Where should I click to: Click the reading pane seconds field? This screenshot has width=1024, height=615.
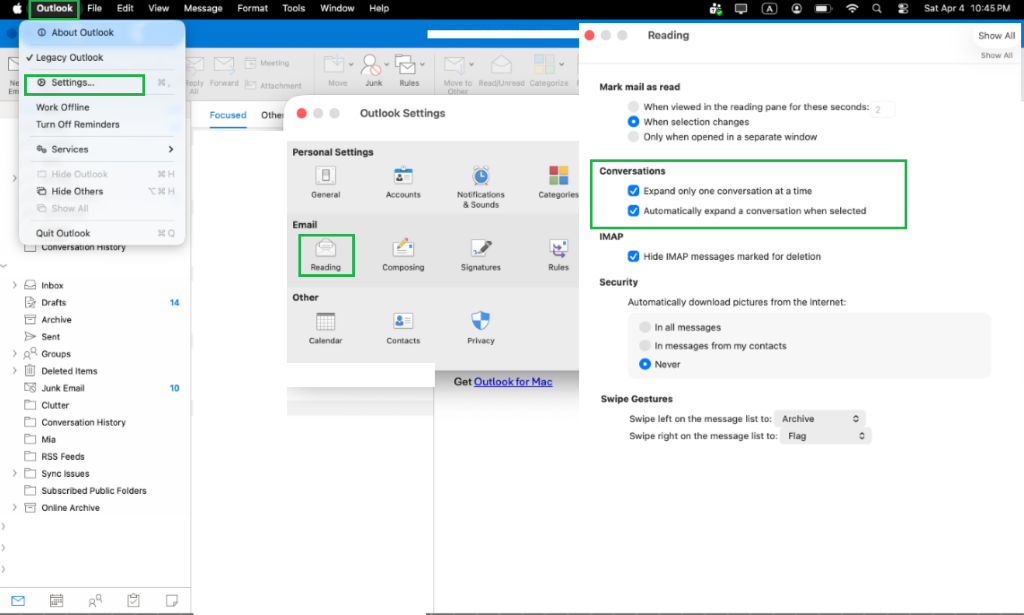coord(884,109)
